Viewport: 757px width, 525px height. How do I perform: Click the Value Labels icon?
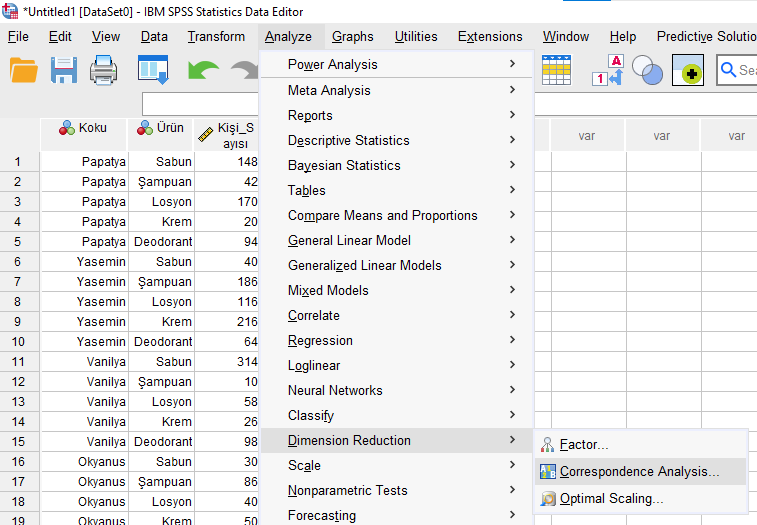click(608, 71)
